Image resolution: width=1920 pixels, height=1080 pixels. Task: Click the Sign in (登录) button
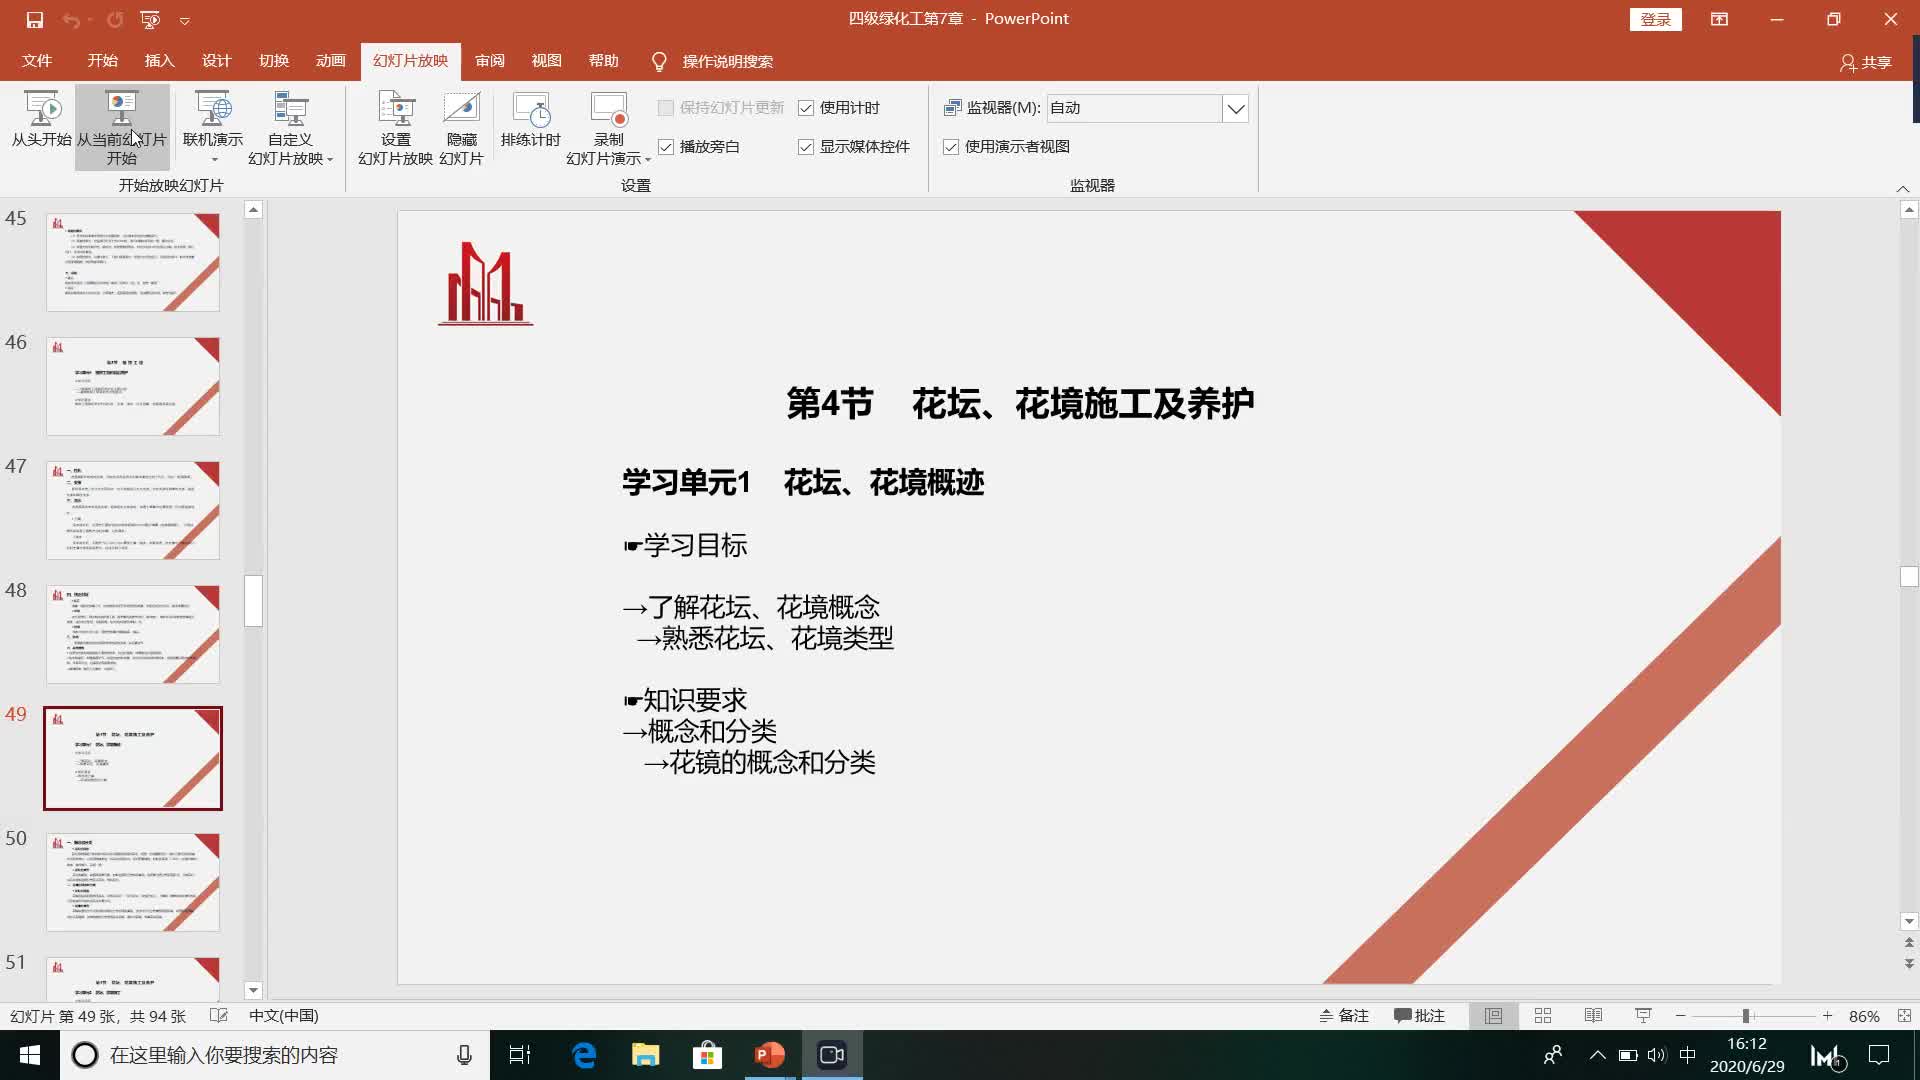pos(1655,19)
